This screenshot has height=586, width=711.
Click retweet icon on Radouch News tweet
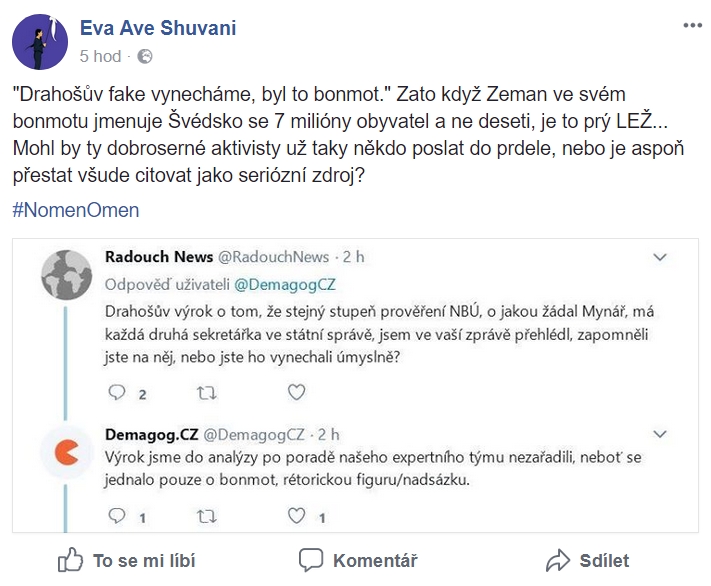[x=206, y=393]
